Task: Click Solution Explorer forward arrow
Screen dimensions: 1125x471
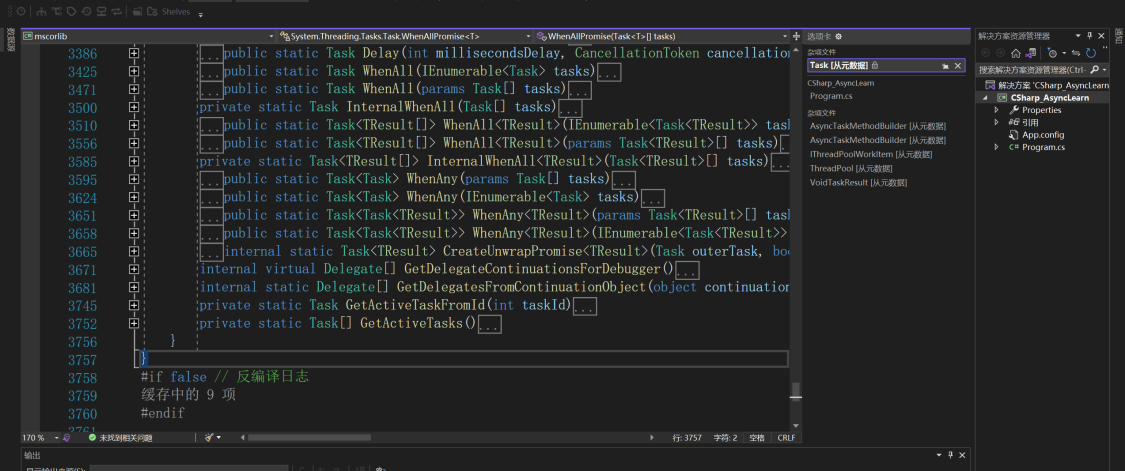Action: point(999,53)
